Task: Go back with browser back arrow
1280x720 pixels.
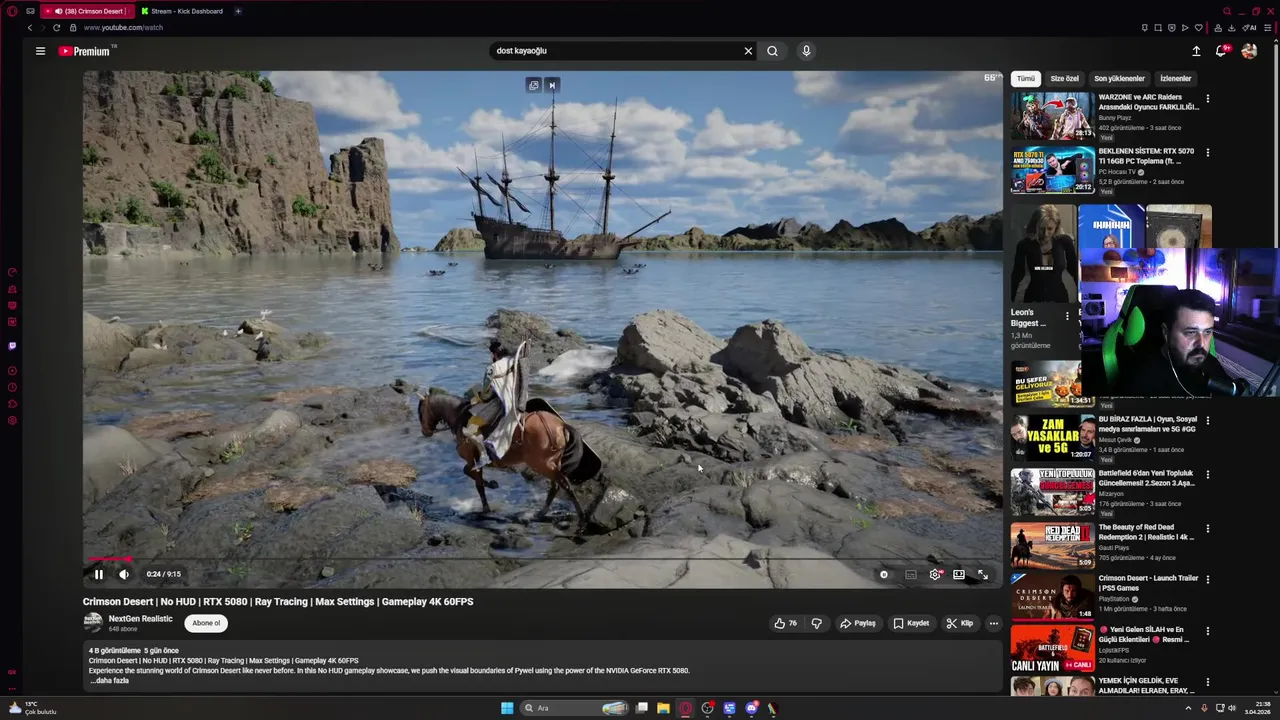Action: [29, 28]
